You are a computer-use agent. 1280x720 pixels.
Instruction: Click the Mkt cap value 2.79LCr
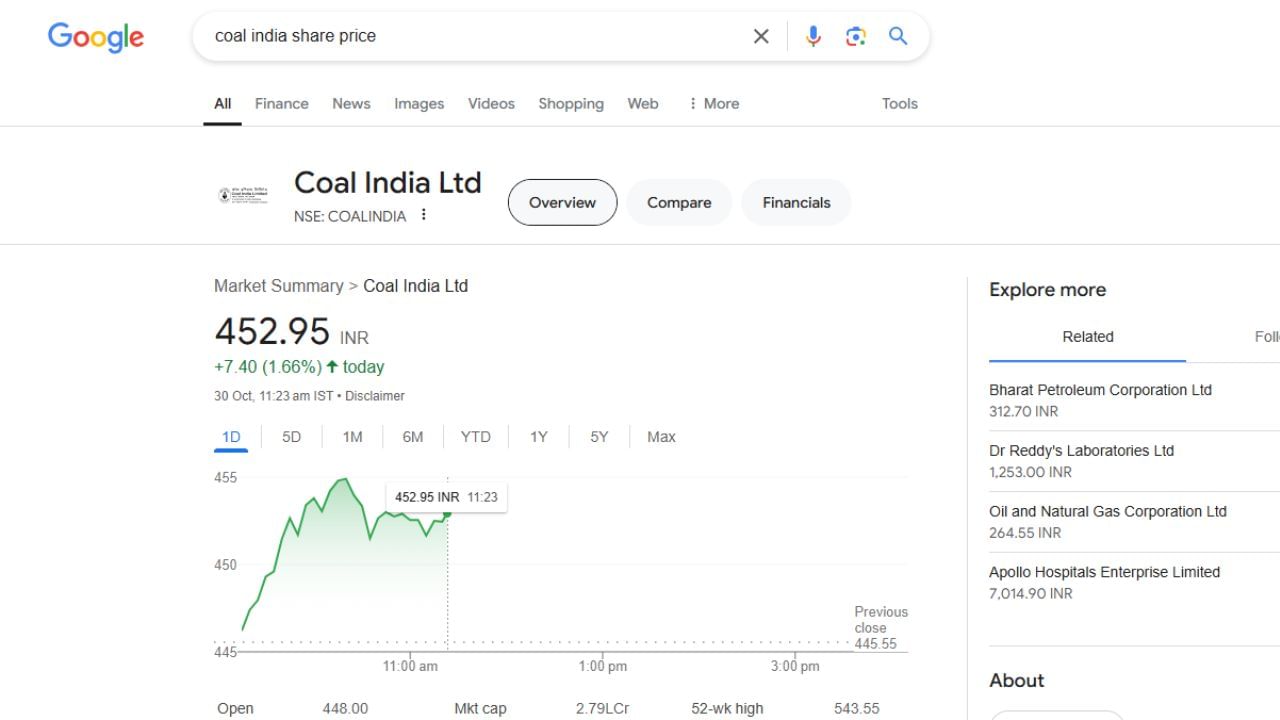(602, 708)
